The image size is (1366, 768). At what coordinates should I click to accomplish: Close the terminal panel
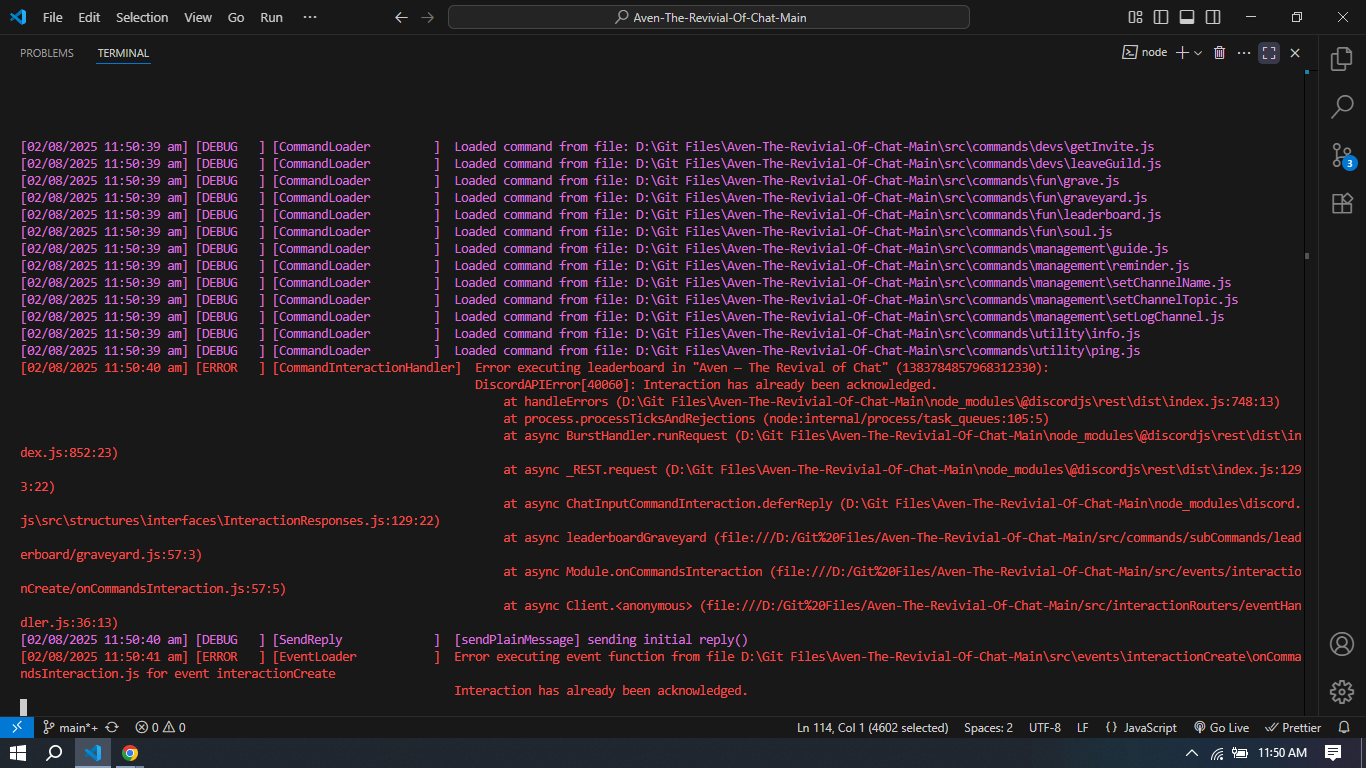[x=1294, y=53]
